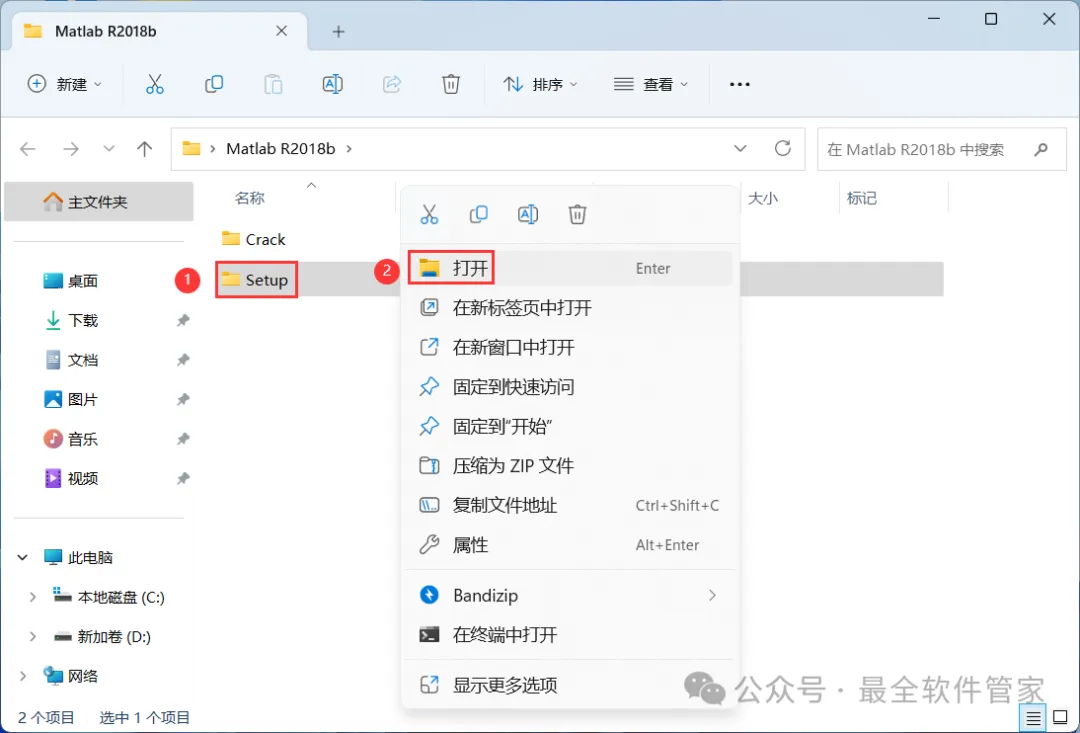
Task: Close the Matlab R2018b tab
Action: 281,31
